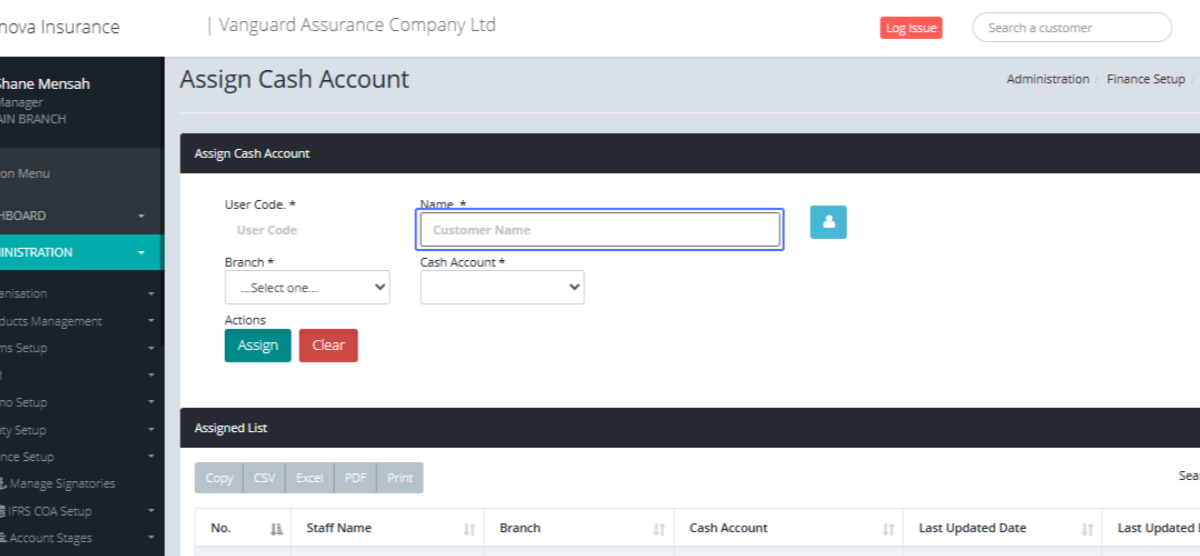Click the Customer Name input field
The height and width of the screenshot is (556, 1200).
pyautogui.click(x=600, y=230)
